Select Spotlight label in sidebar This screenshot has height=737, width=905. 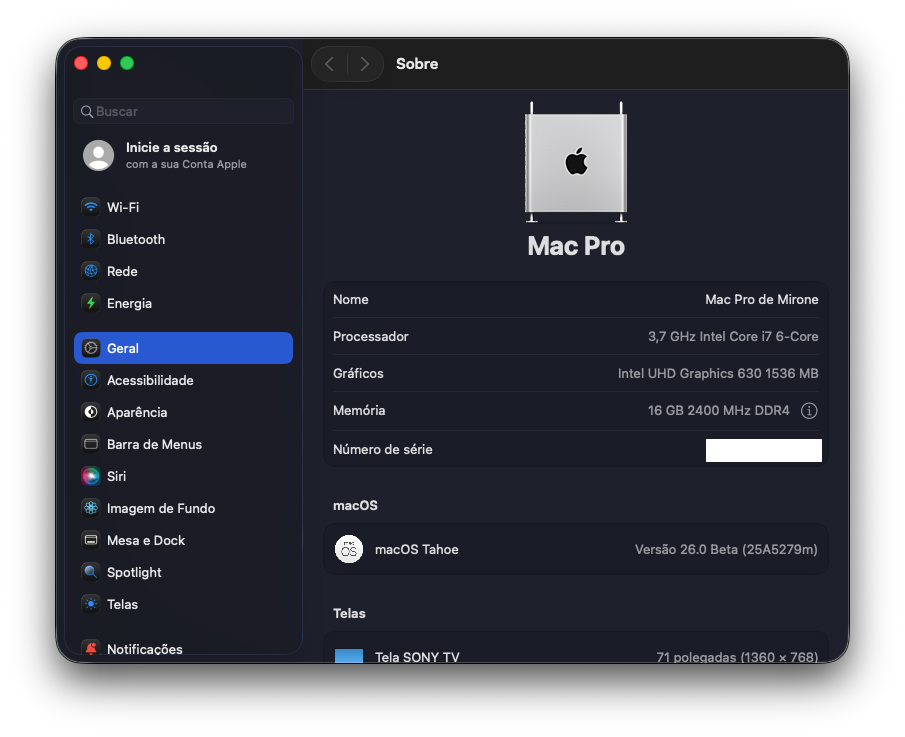click(x=134, y=573)
